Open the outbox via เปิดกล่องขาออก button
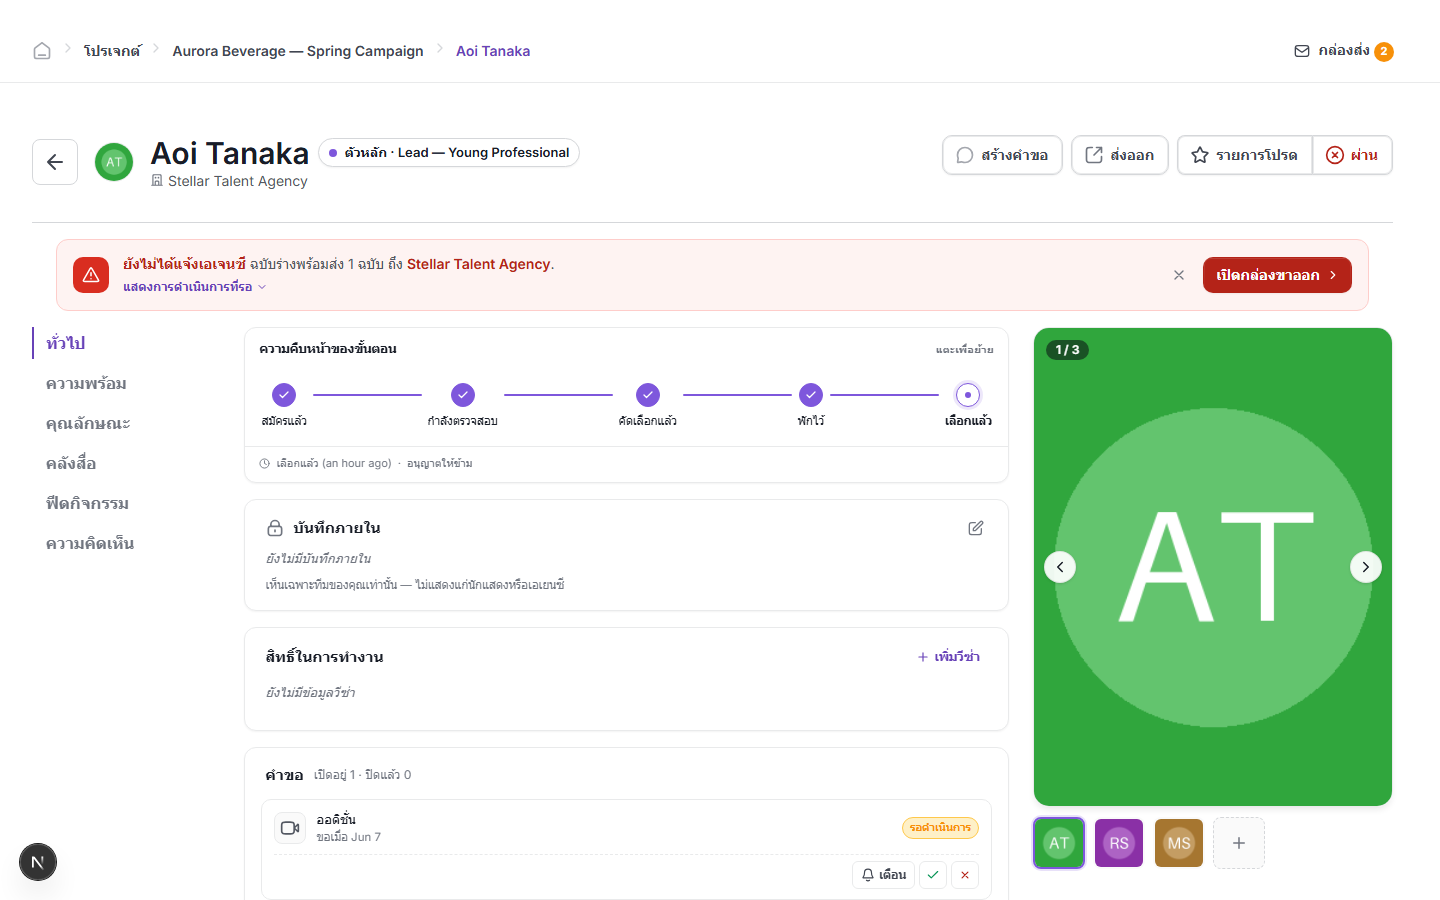Image resolution: width=1440 pixels, height=900 pixels. pos(1277,275)
